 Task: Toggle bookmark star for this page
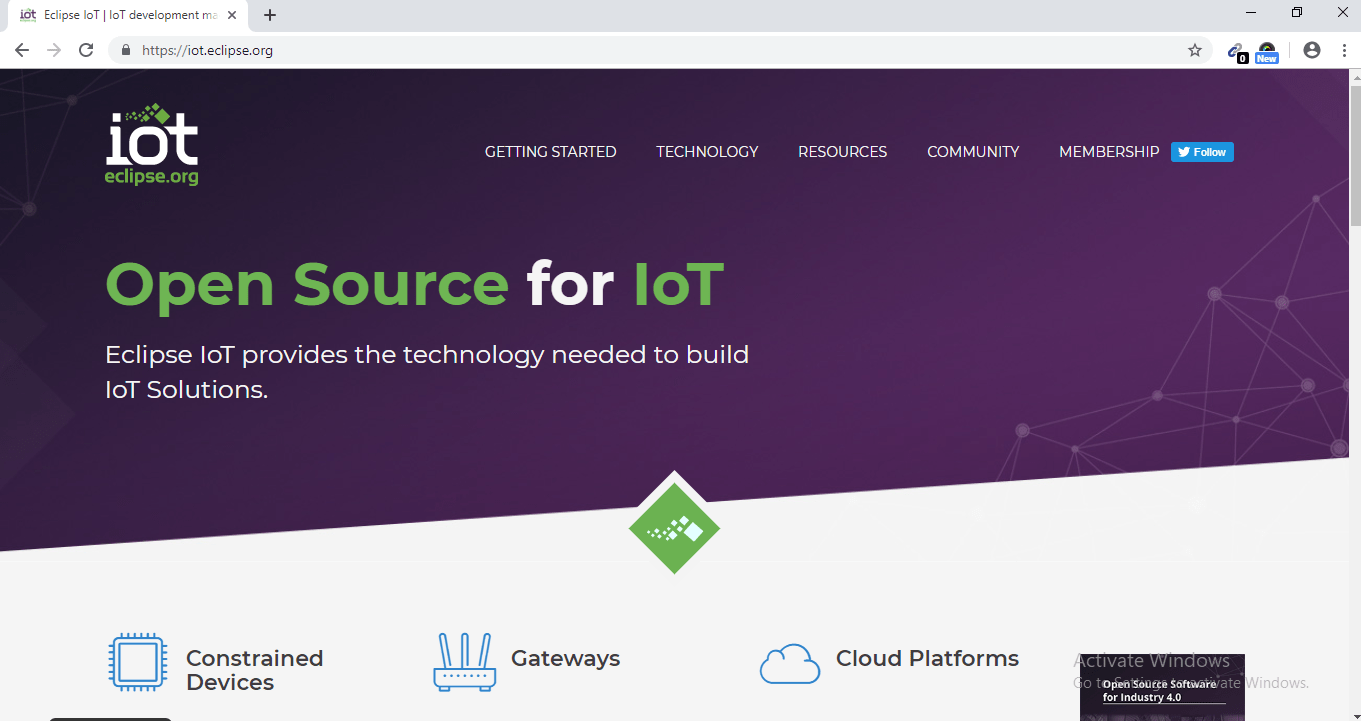(1194, 49)
